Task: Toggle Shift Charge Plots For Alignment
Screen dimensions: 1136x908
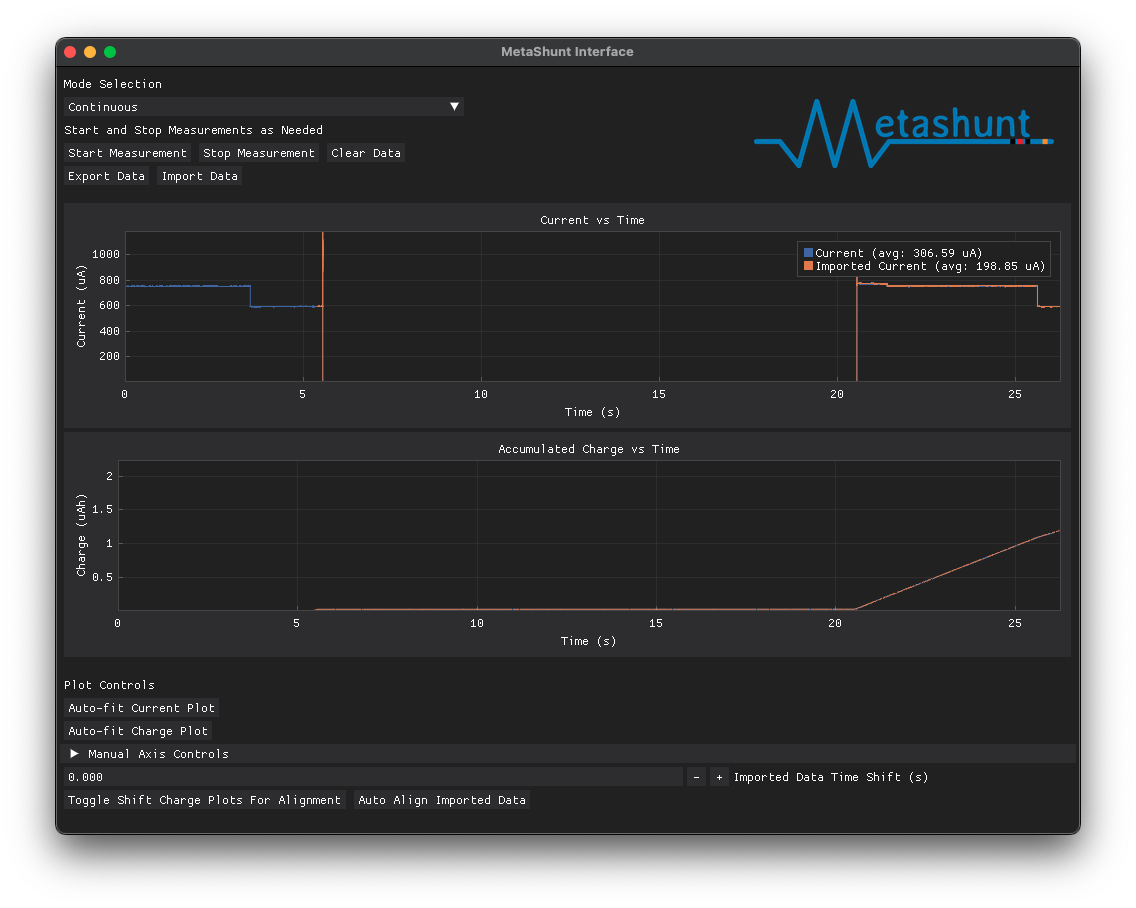Action: 203,800
